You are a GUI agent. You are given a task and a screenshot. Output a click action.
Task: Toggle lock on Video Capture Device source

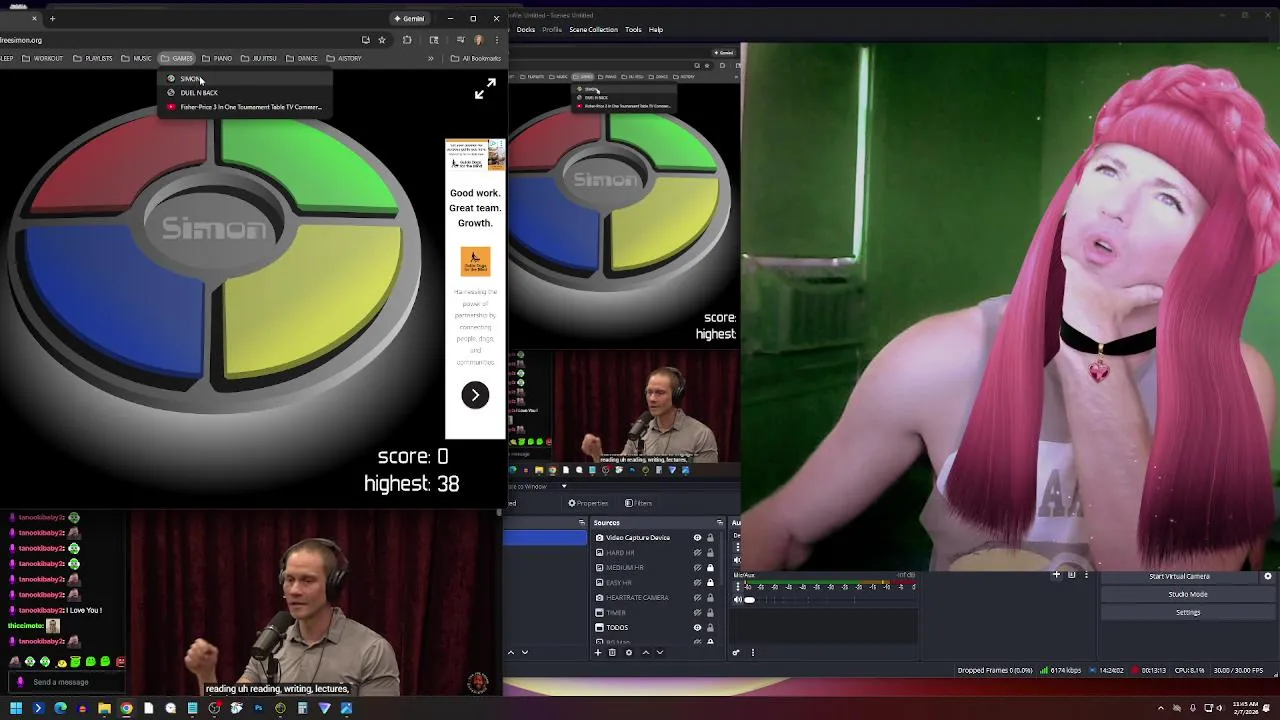pos(710,538)
